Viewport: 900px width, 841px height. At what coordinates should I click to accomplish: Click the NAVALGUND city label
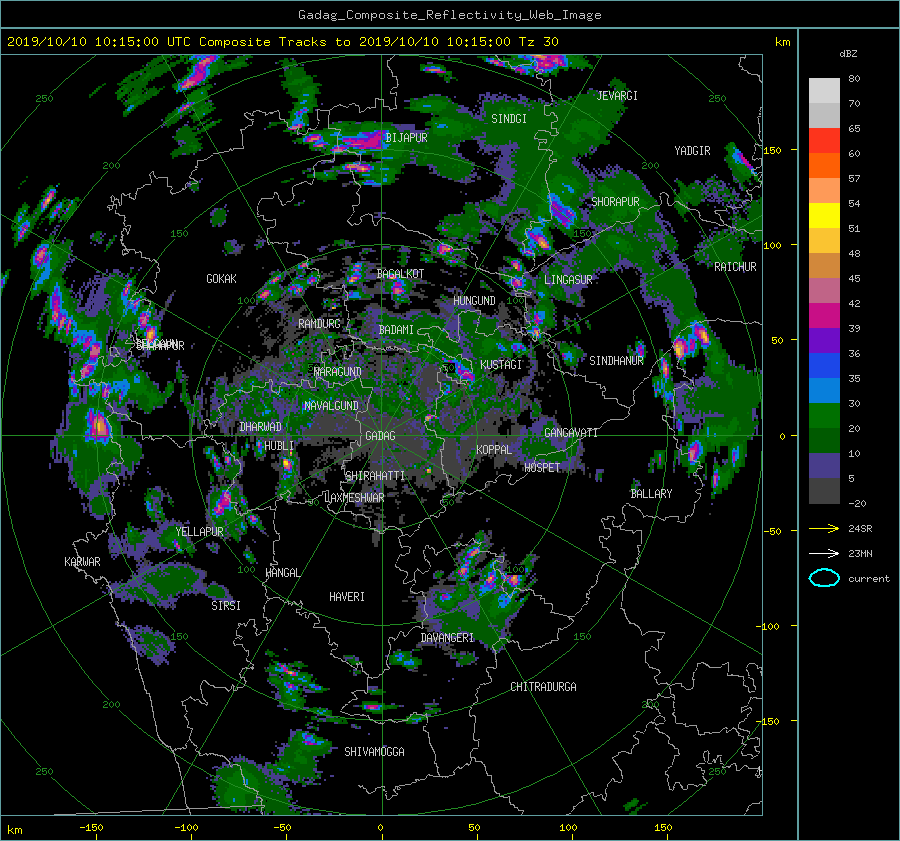click(x=331, y=406)
